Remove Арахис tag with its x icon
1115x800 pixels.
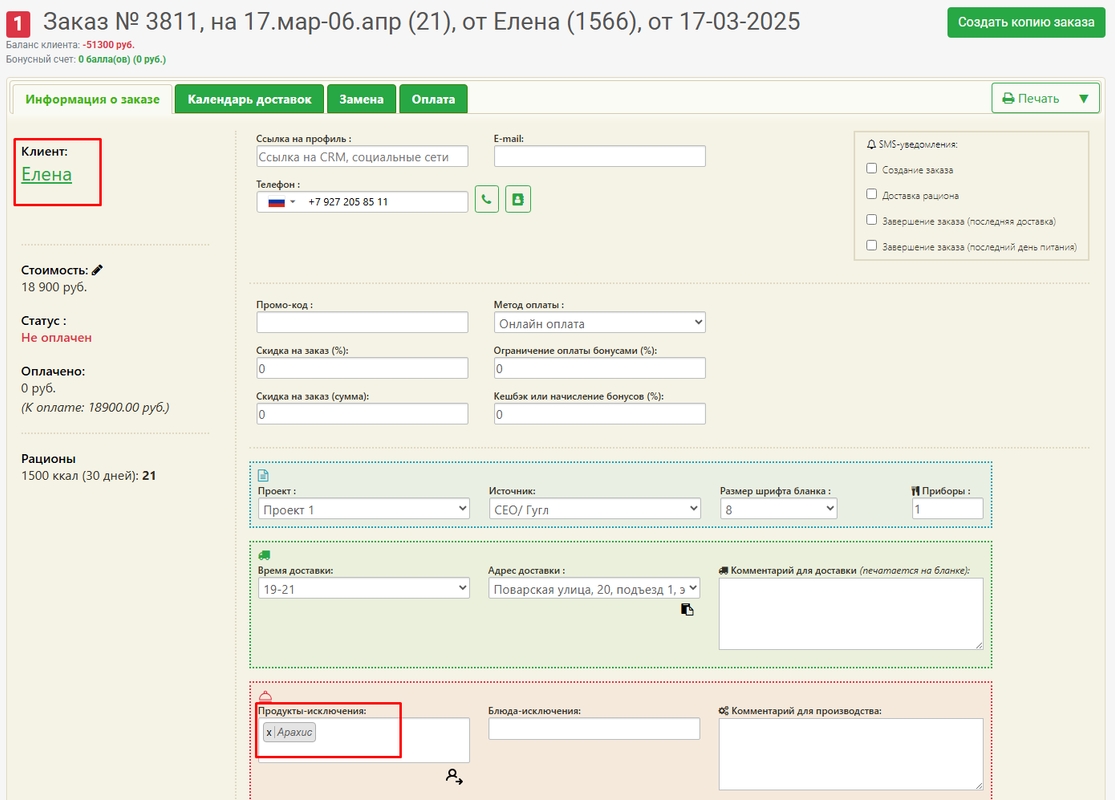pyautogui.click(x=269, y=733)
